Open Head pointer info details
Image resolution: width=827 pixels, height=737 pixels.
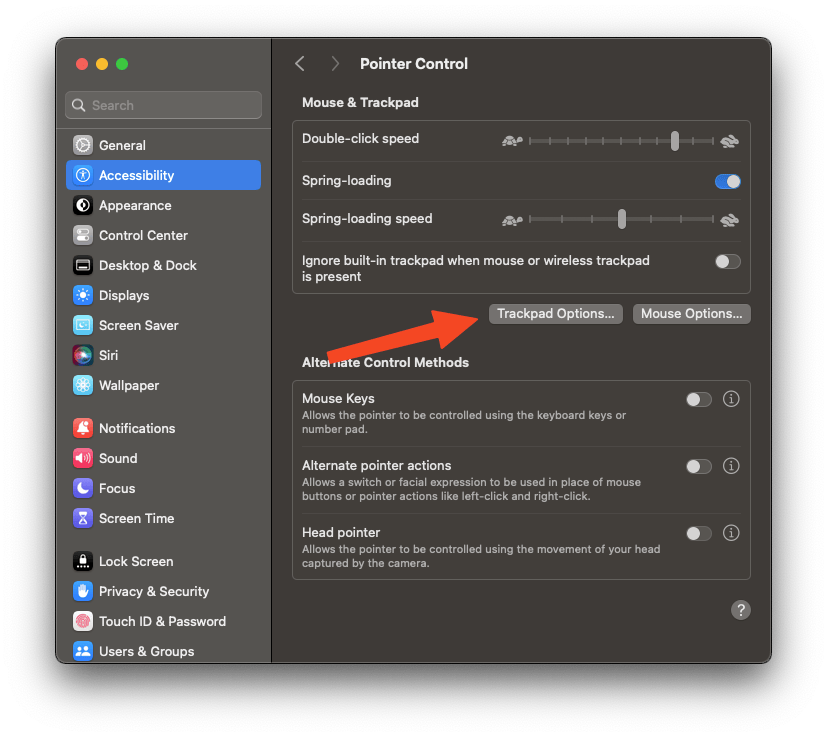[x=731, y=533]
